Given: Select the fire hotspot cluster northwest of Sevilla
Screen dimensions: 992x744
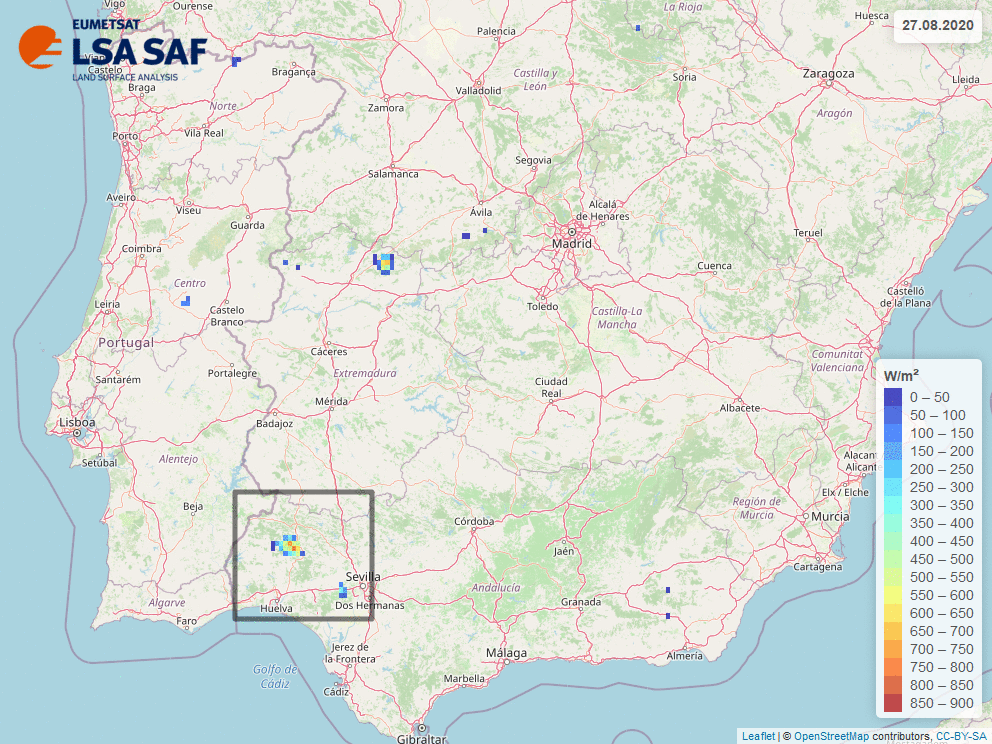Looking at the screenshot, I should (x=289, y=545).
